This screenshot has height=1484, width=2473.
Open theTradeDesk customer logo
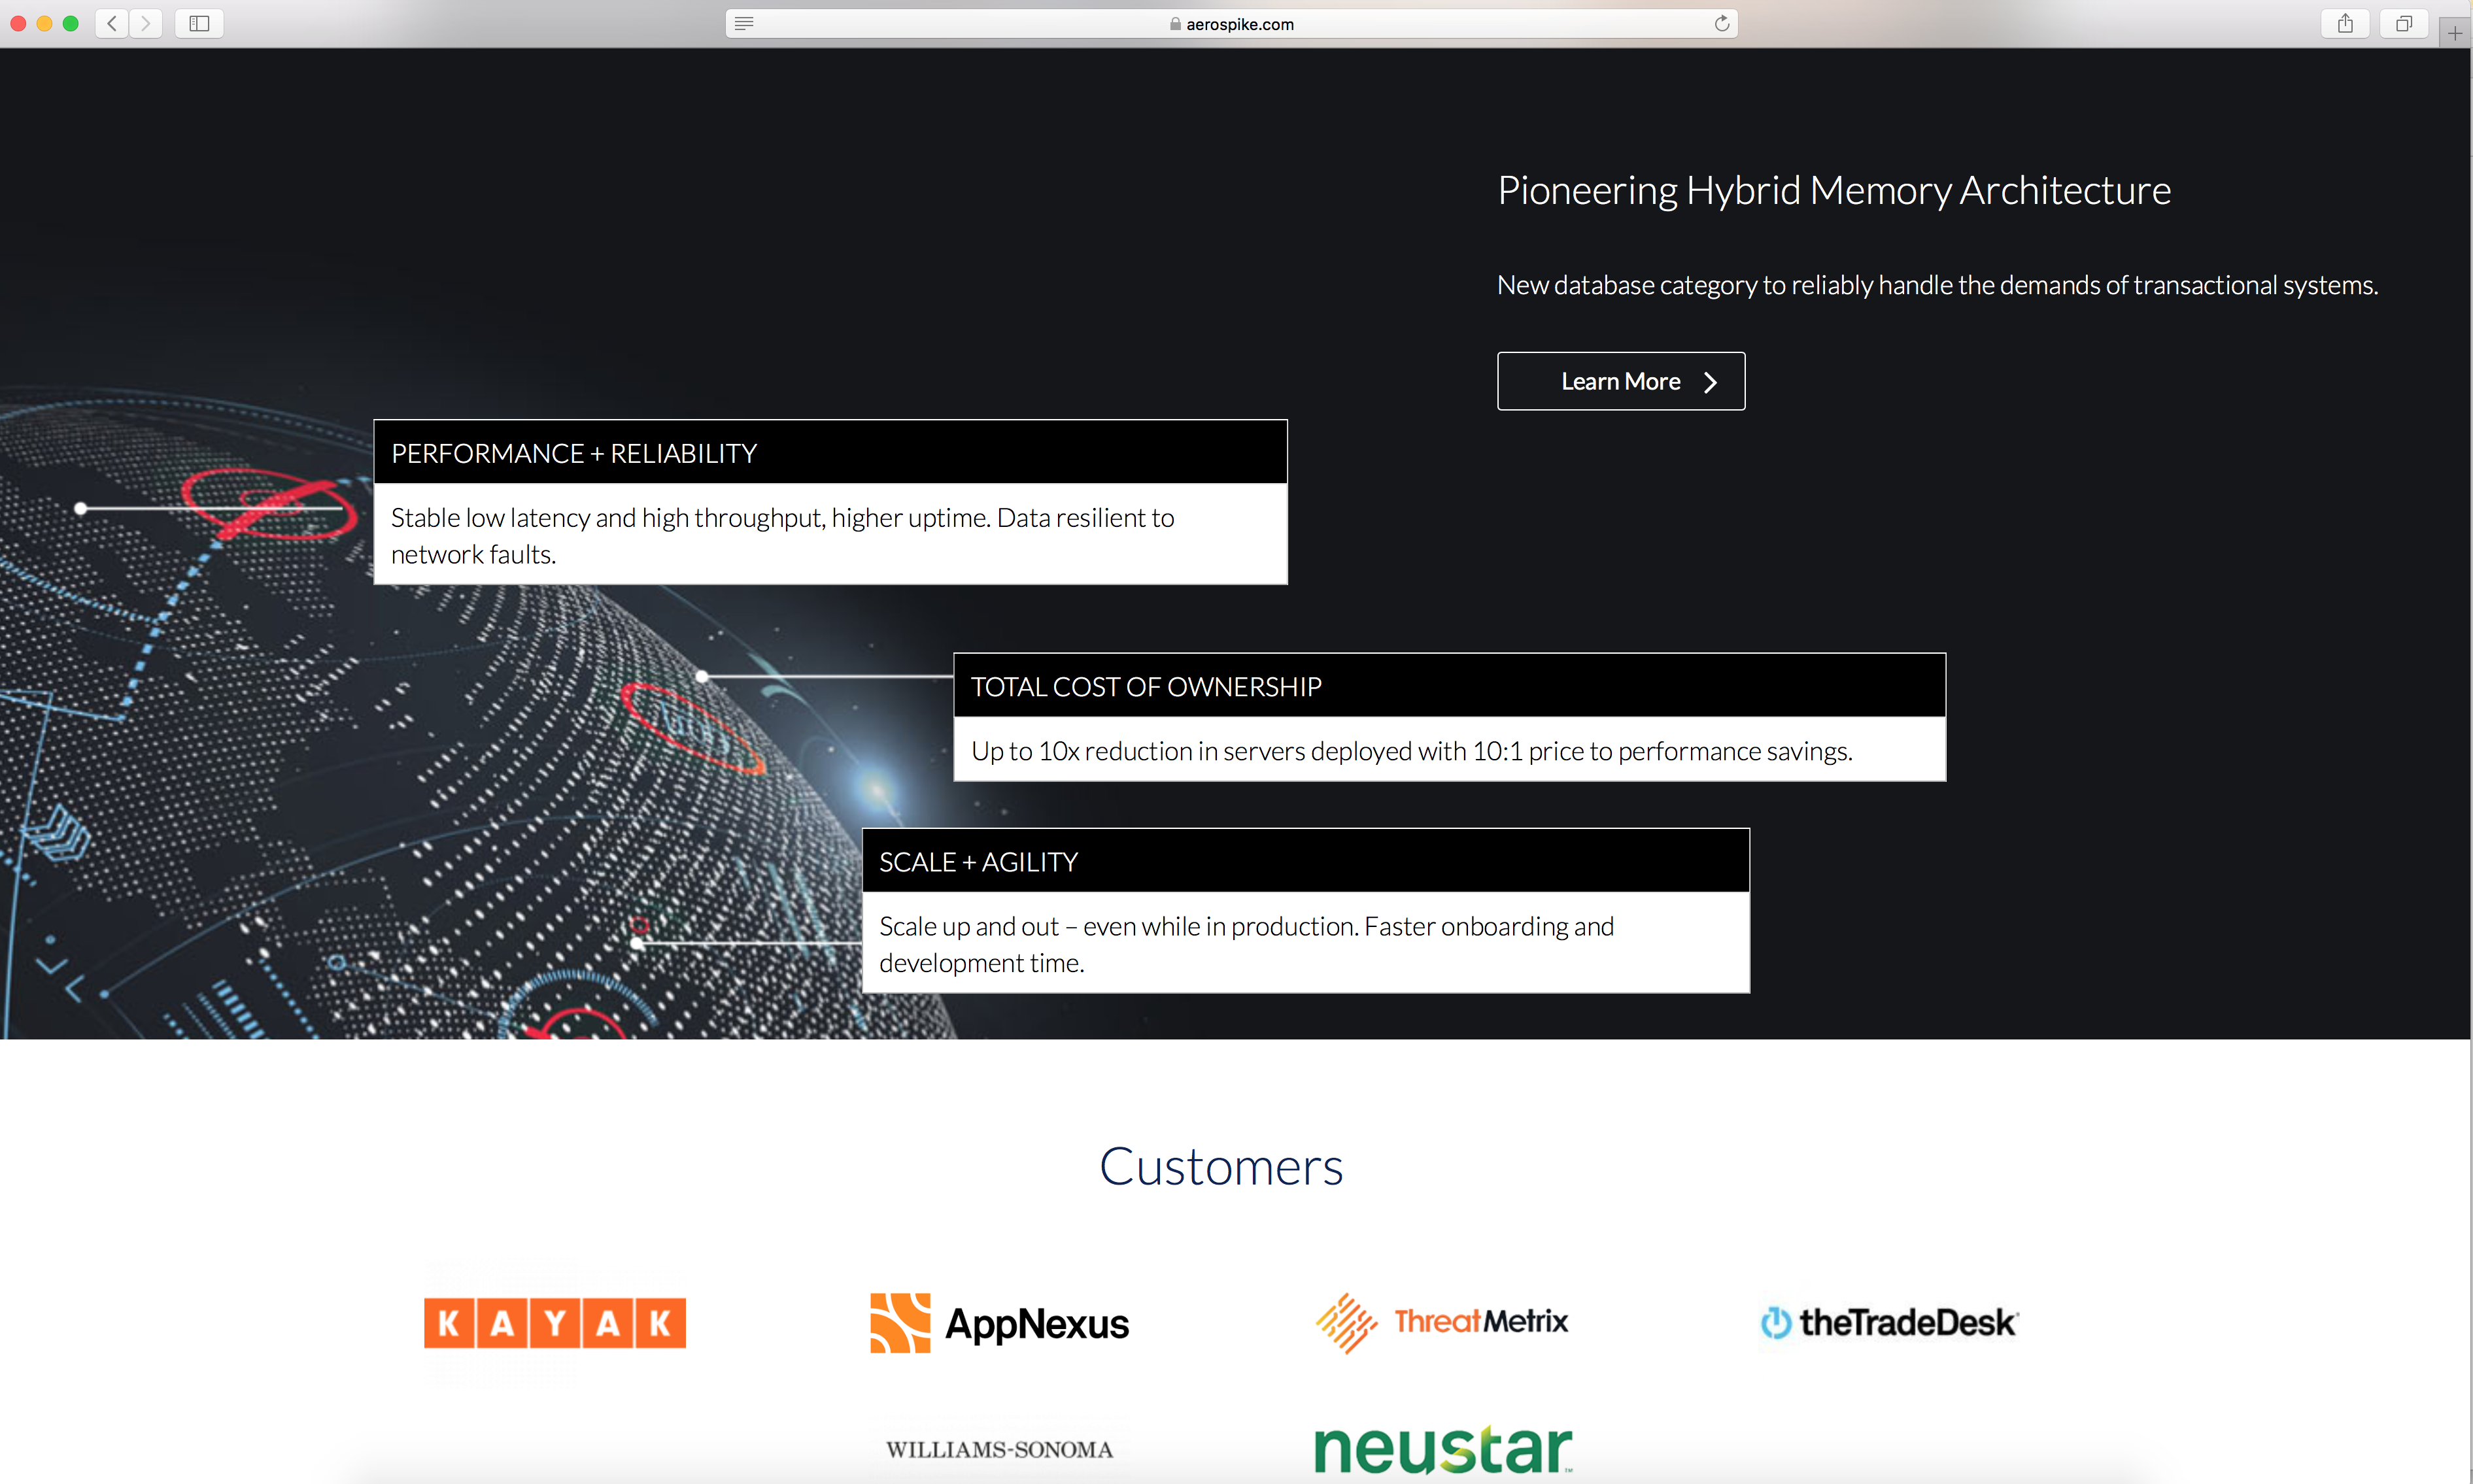(x=1889, y=1322)
